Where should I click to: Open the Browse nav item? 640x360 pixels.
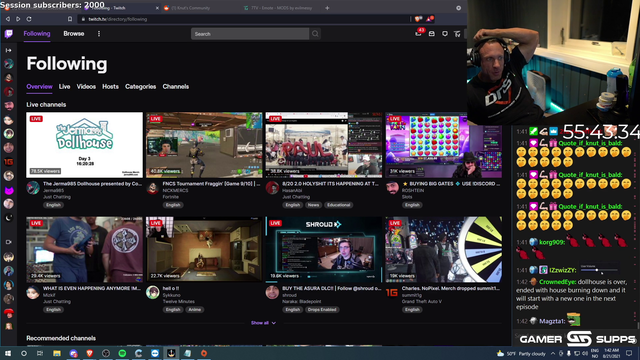click(73, 33)
